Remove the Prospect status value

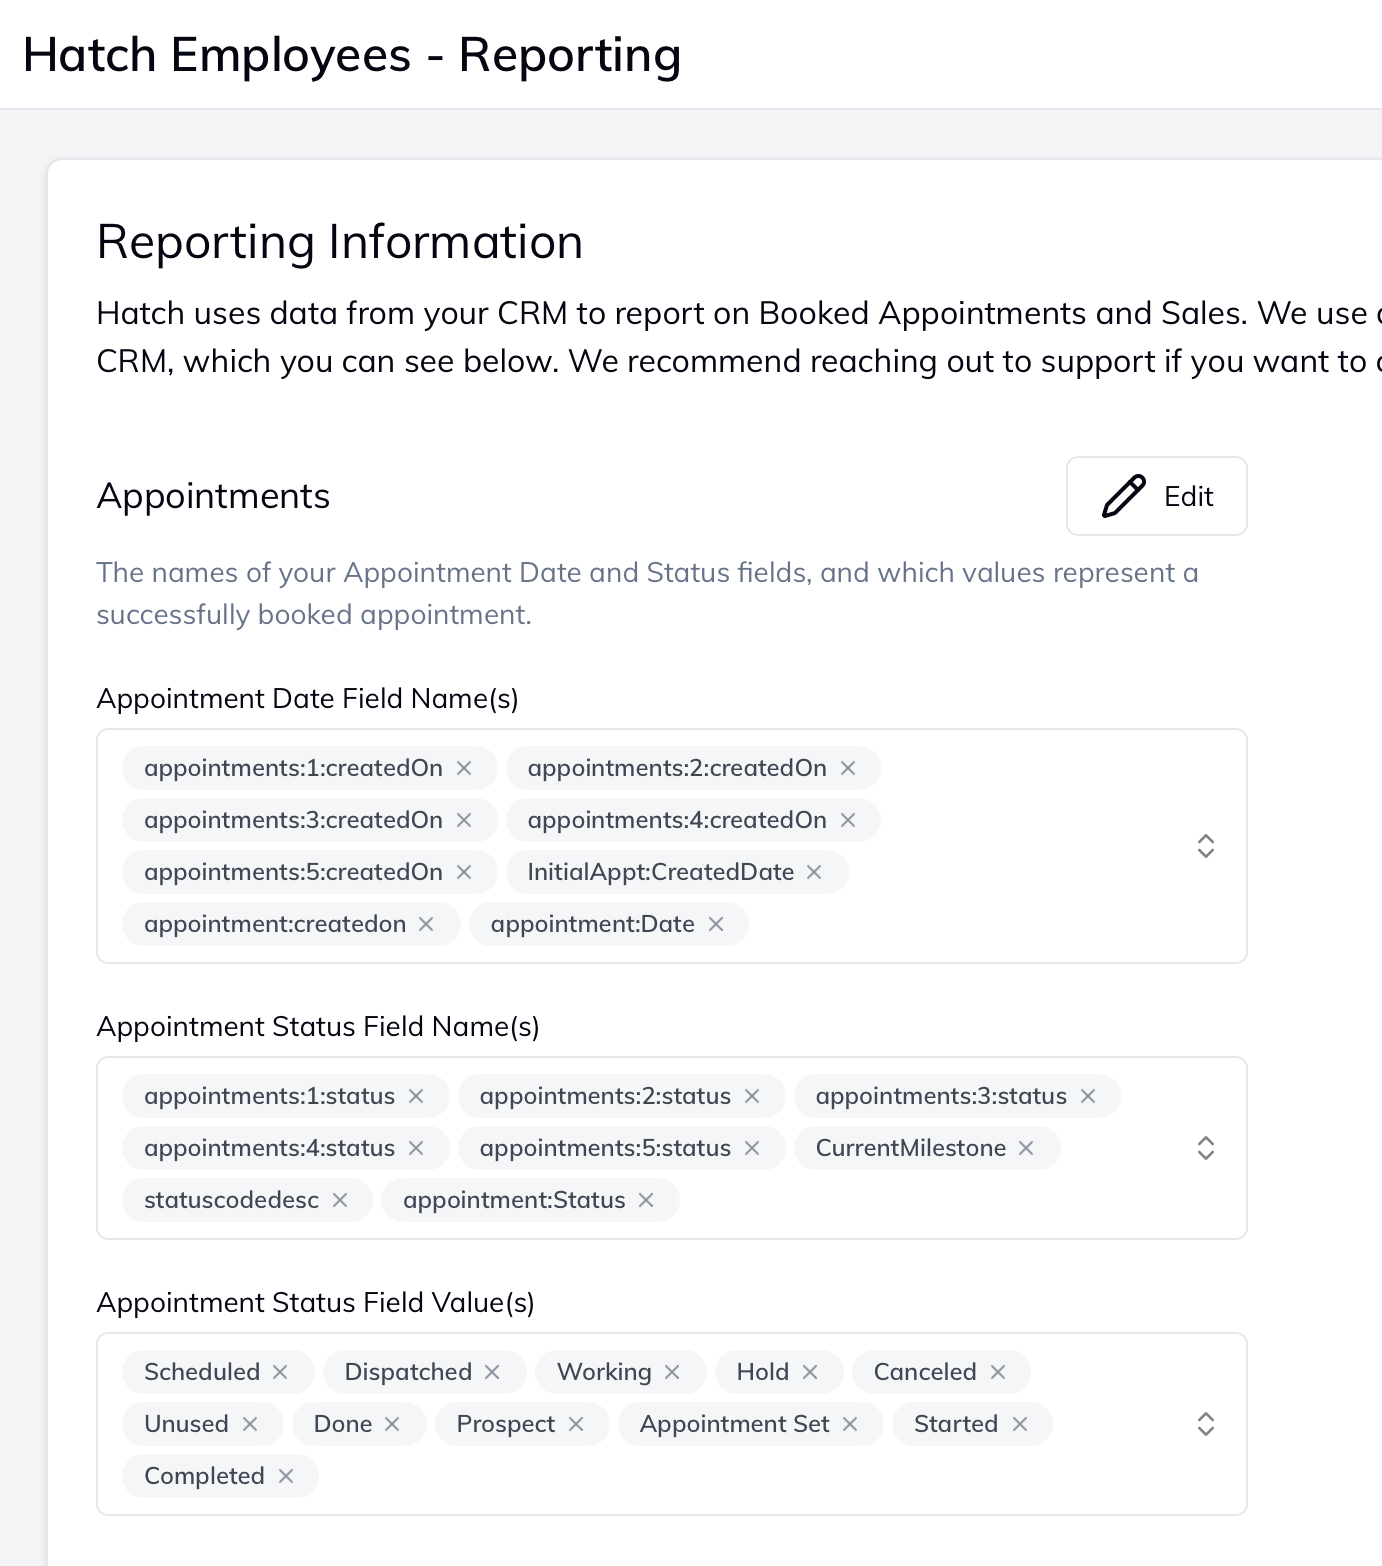577,1423
